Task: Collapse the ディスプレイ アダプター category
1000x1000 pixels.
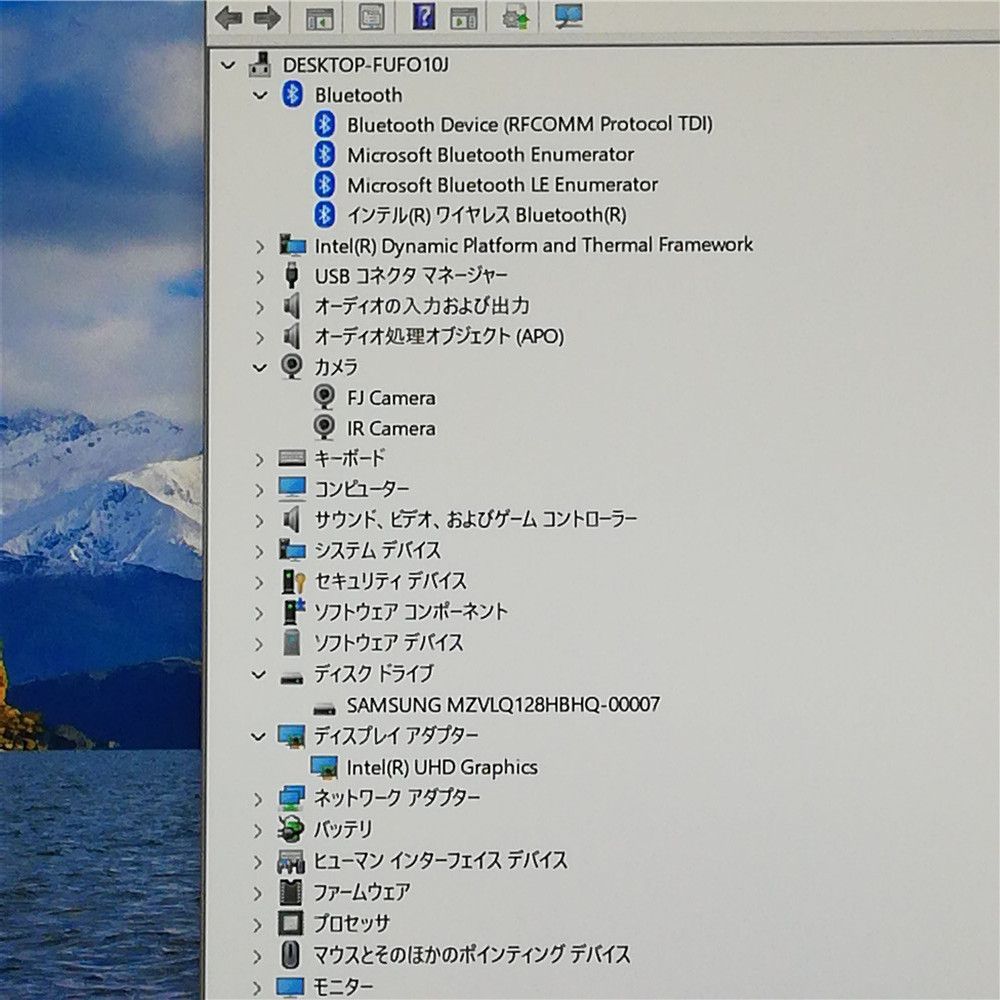Action: 258,737
